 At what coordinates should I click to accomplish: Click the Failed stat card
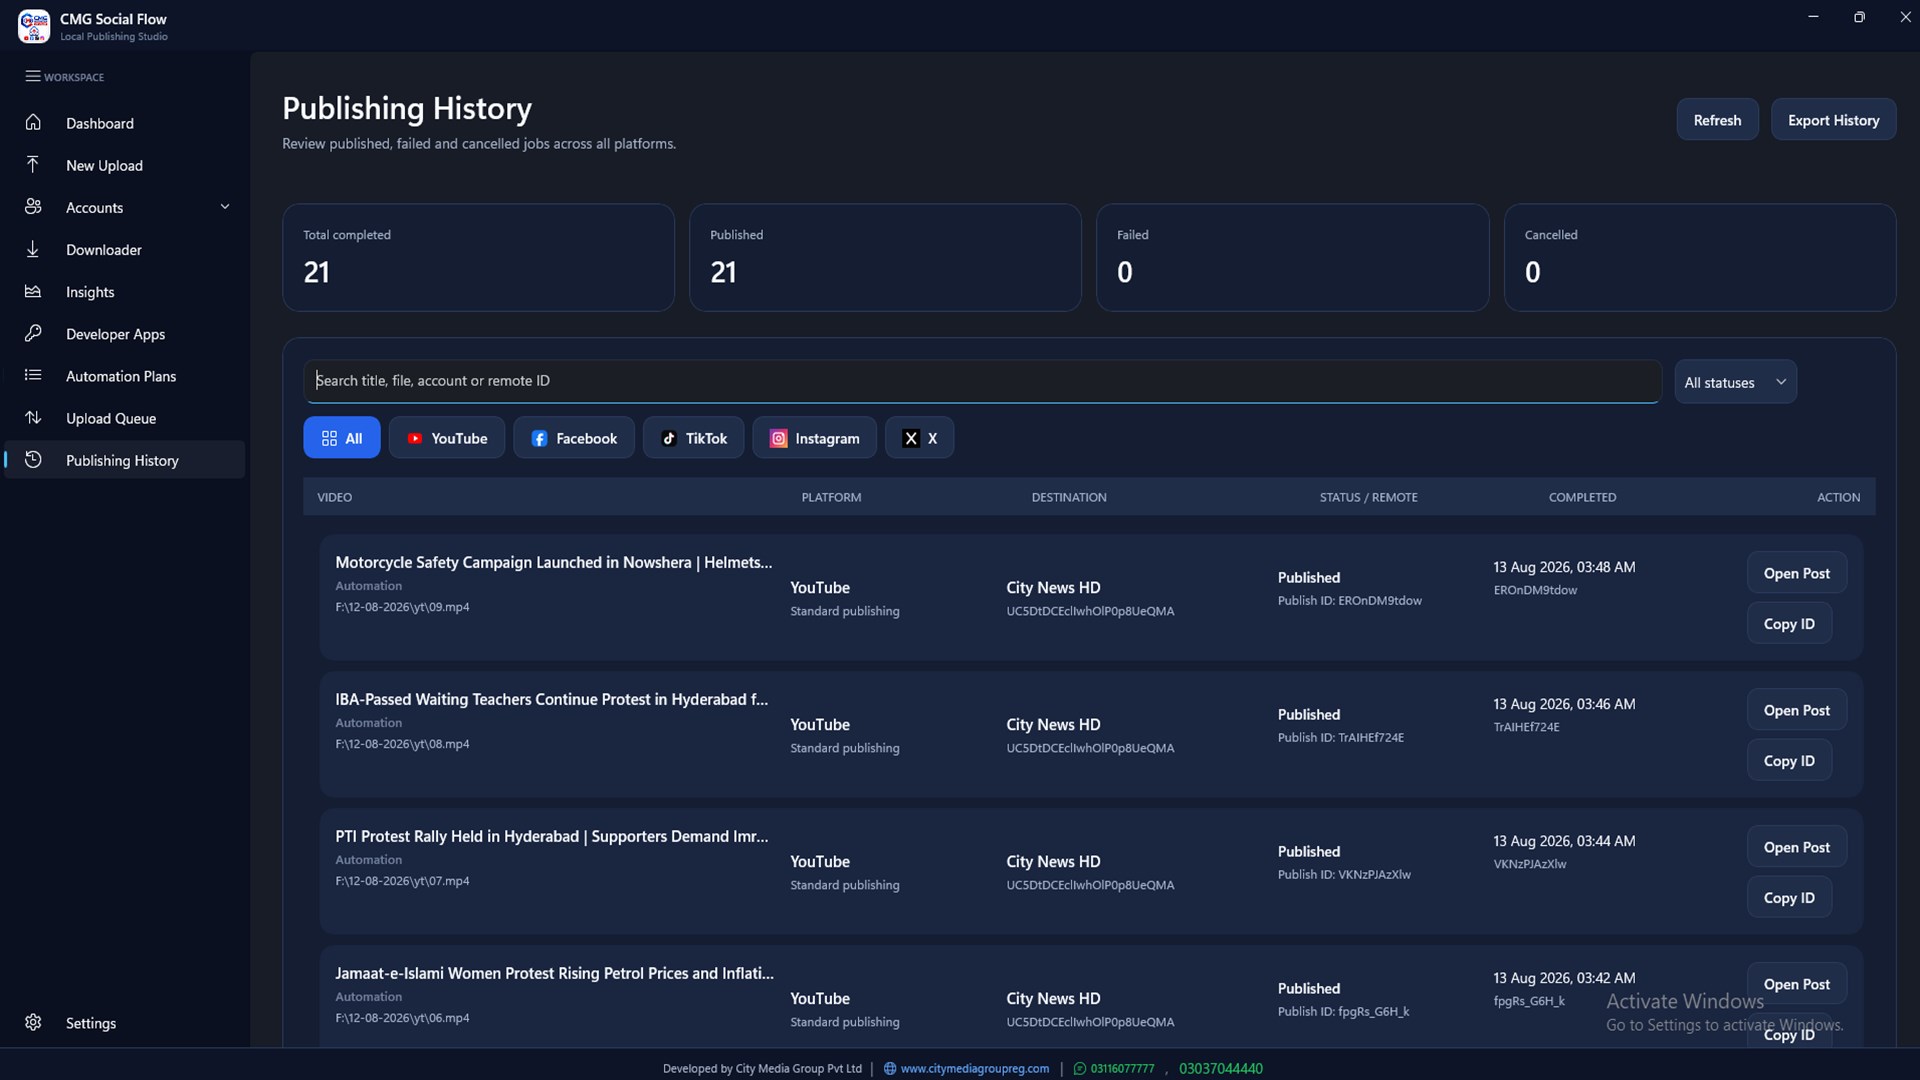(1292, 257)
